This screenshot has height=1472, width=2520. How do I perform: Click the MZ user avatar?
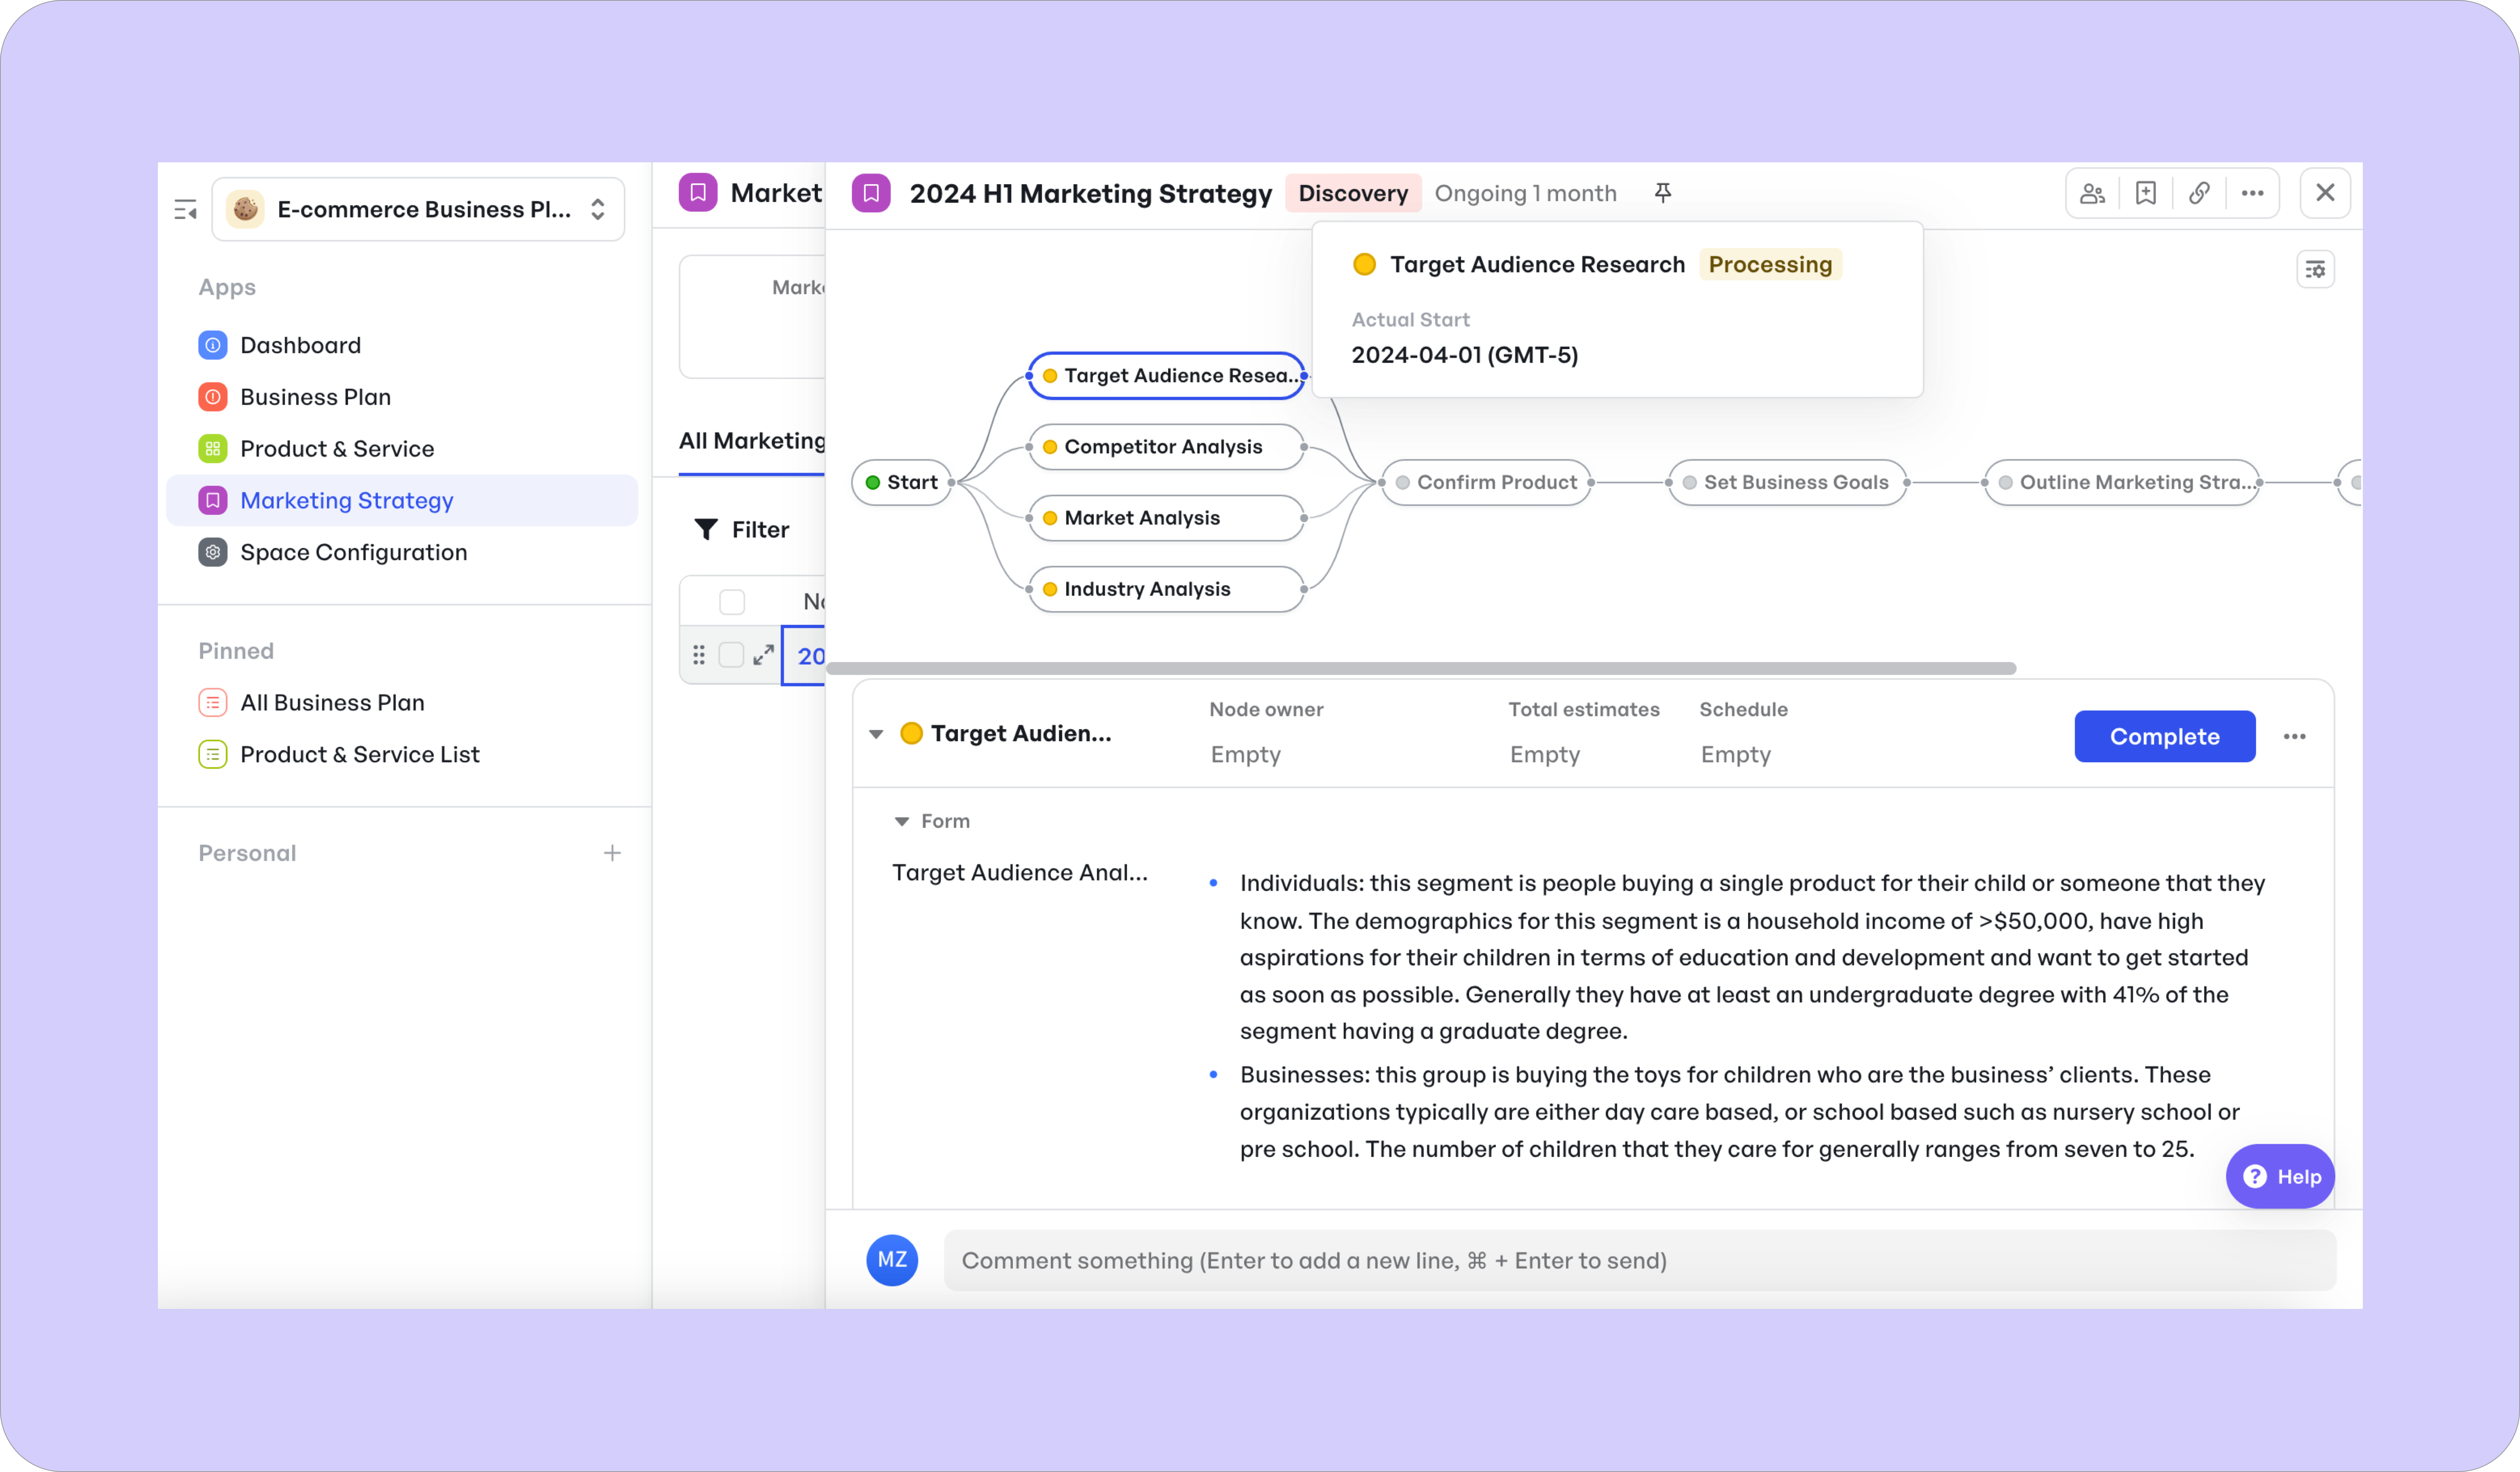[x=892, y=1260]
